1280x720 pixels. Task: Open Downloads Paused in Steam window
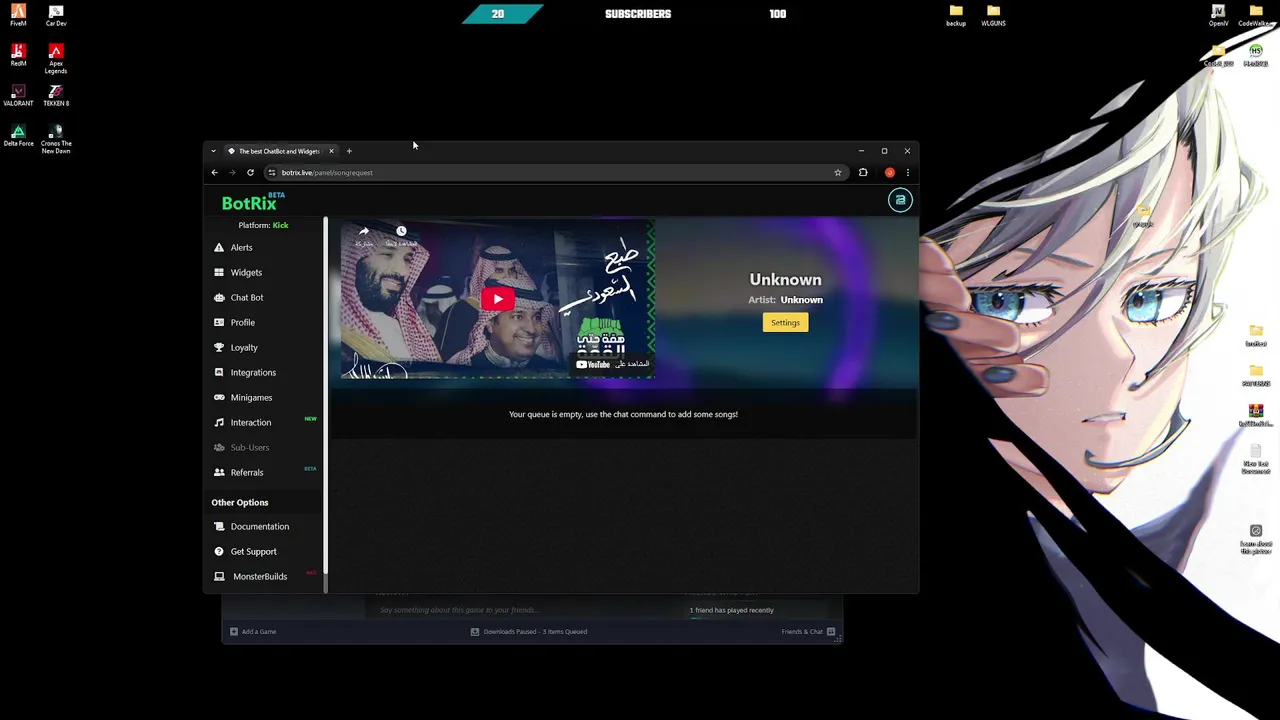click(x=529, y=631)
